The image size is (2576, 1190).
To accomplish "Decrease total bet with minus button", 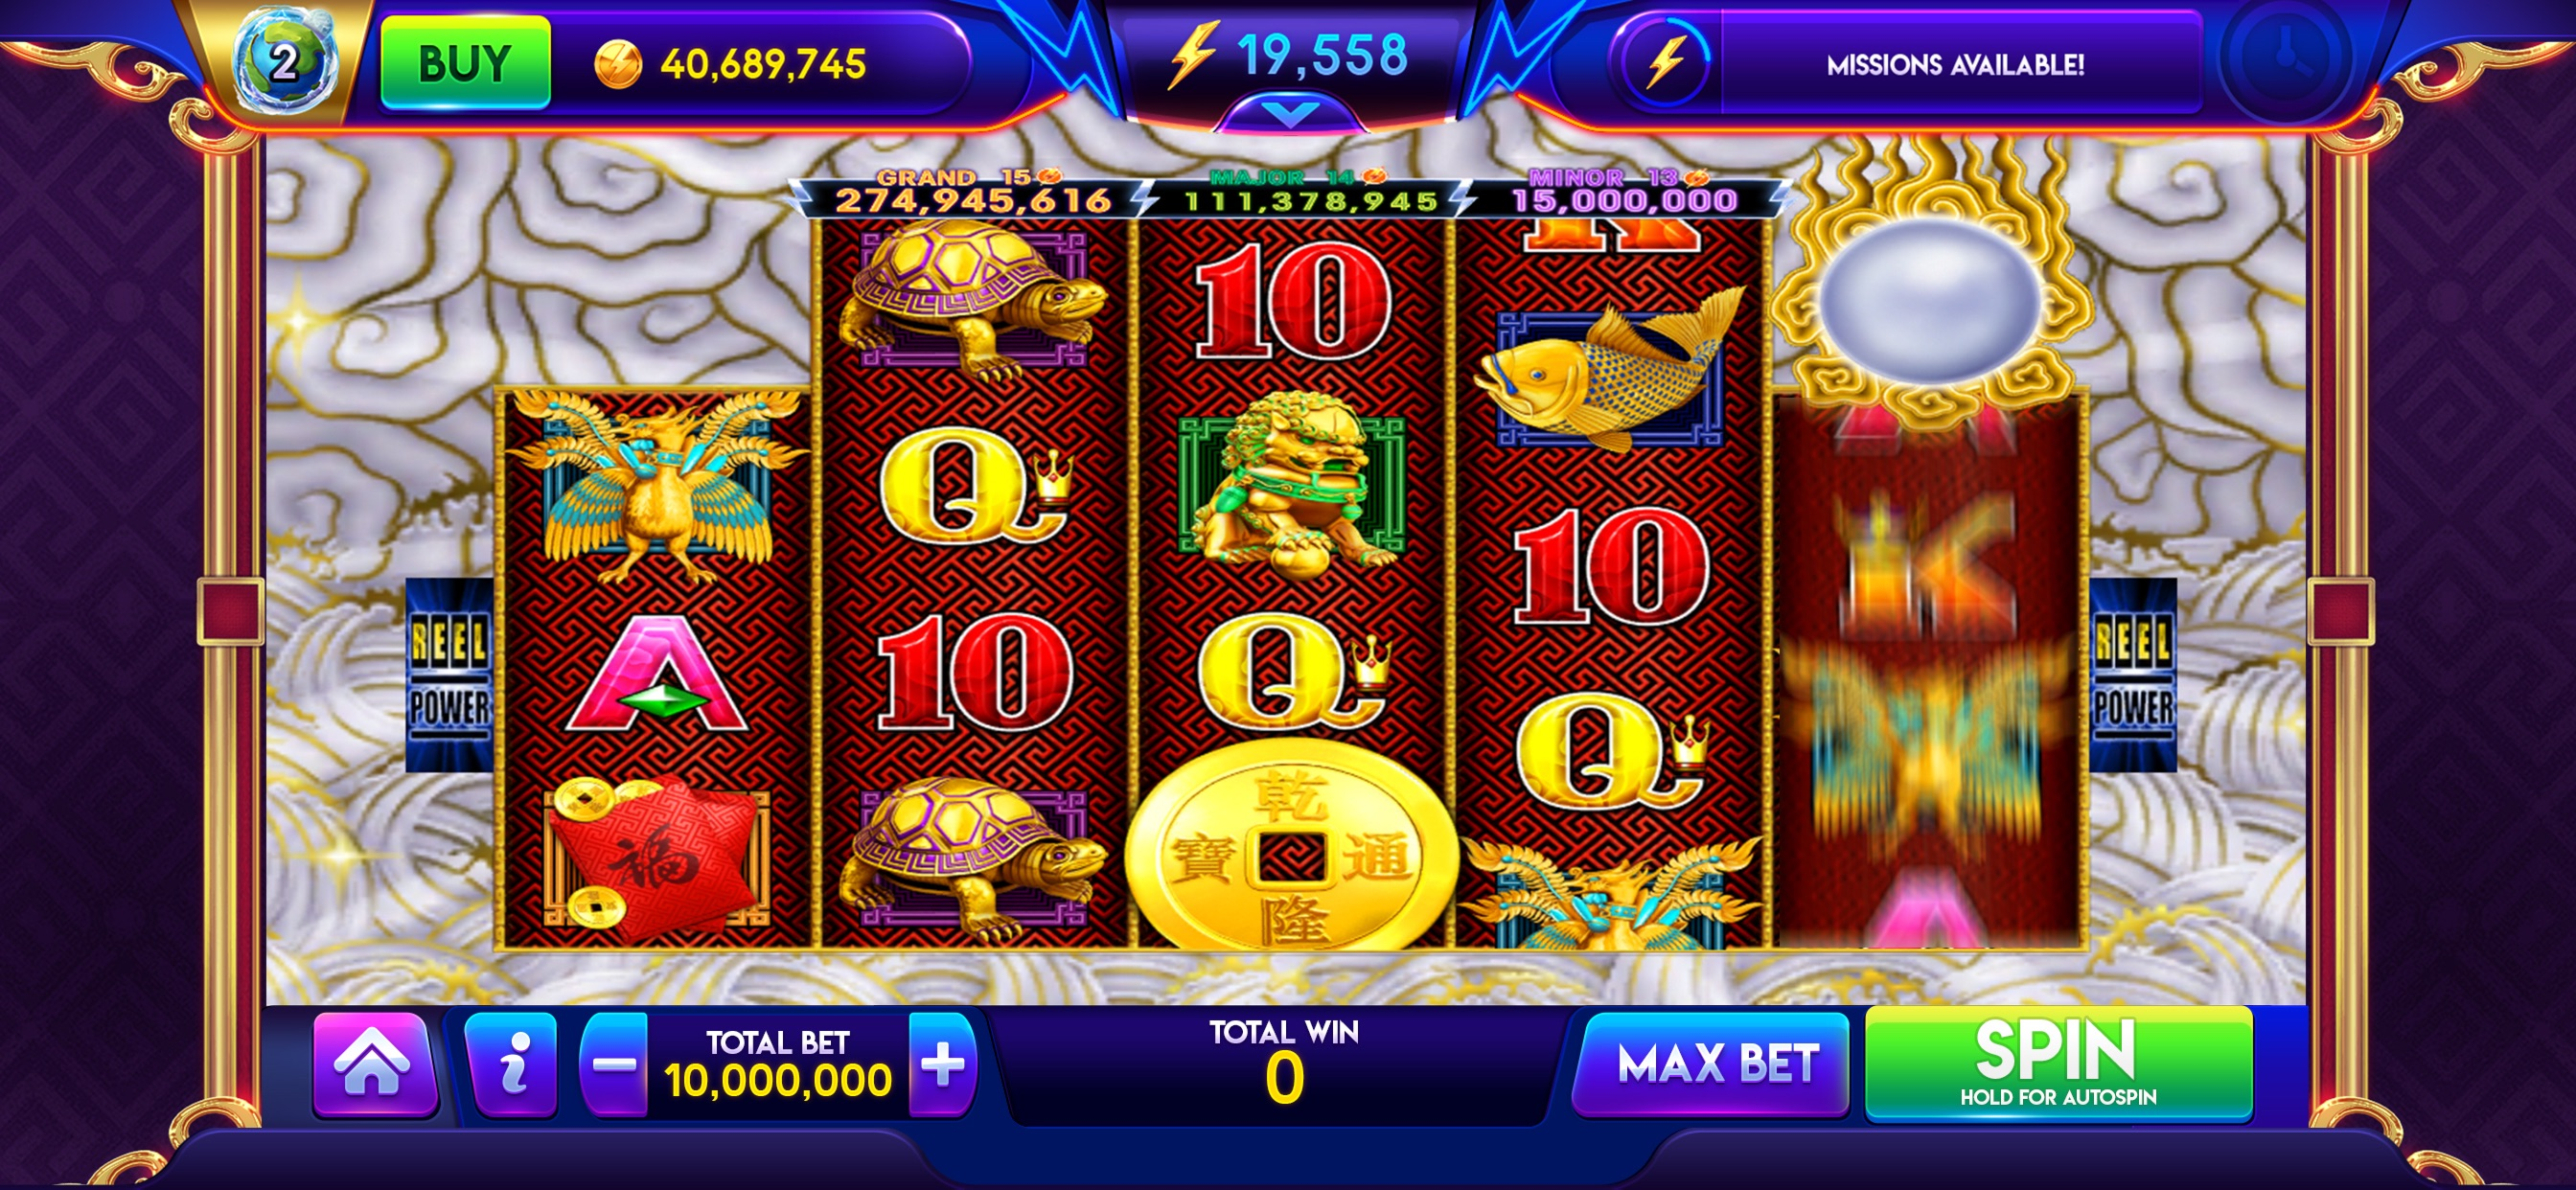I will [615, 1065].
